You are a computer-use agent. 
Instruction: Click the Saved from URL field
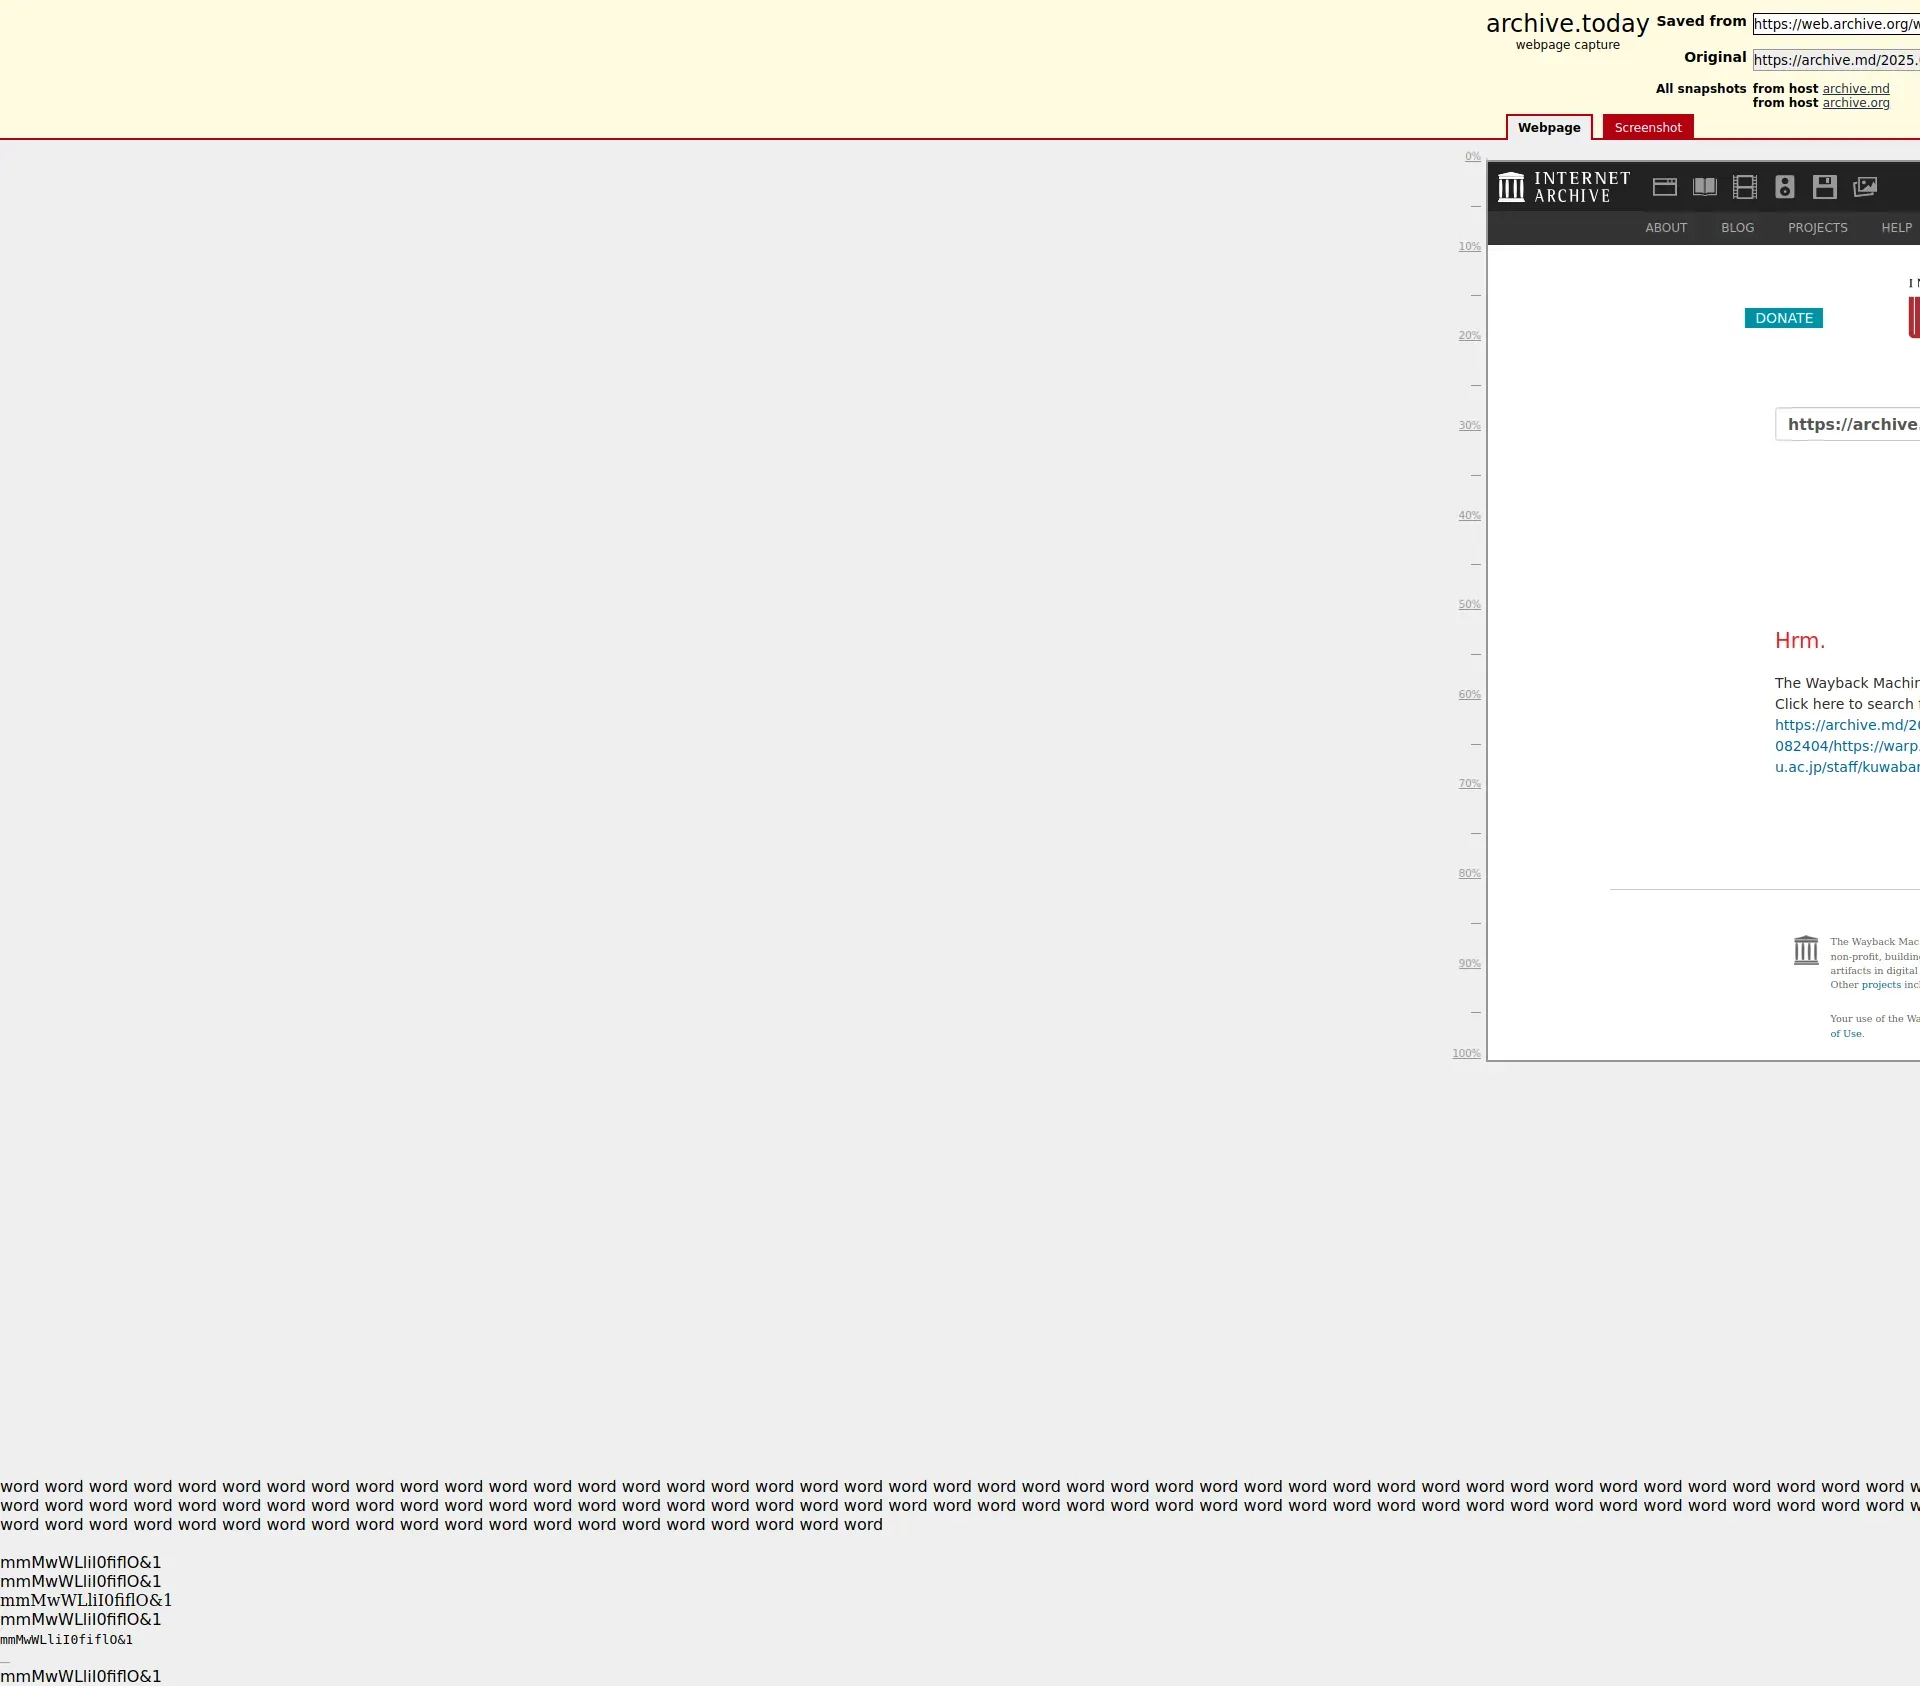[x=1835, y=24]
